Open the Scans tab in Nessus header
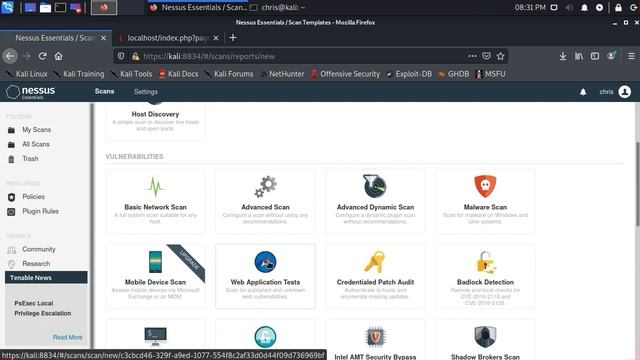Screen dimensions: 640x360 click(104, 91)
